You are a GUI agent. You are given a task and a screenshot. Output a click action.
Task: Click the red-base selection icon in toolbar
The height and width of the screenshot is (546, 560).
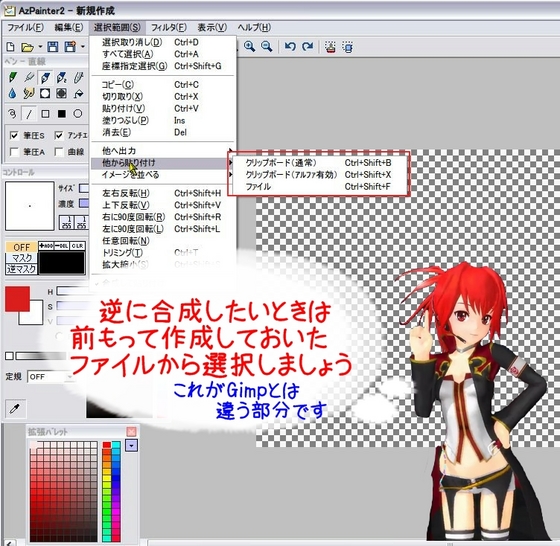[330, 47]
